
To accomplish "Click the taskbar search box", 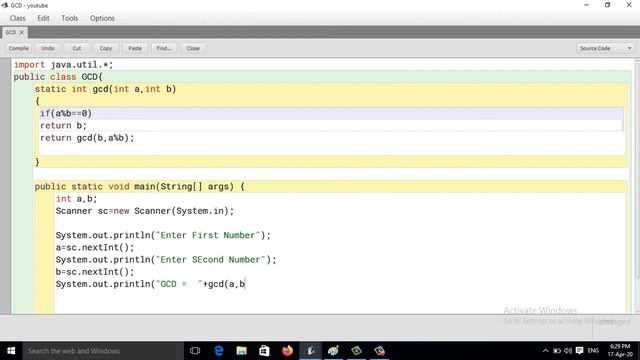I will pos(103,351).
